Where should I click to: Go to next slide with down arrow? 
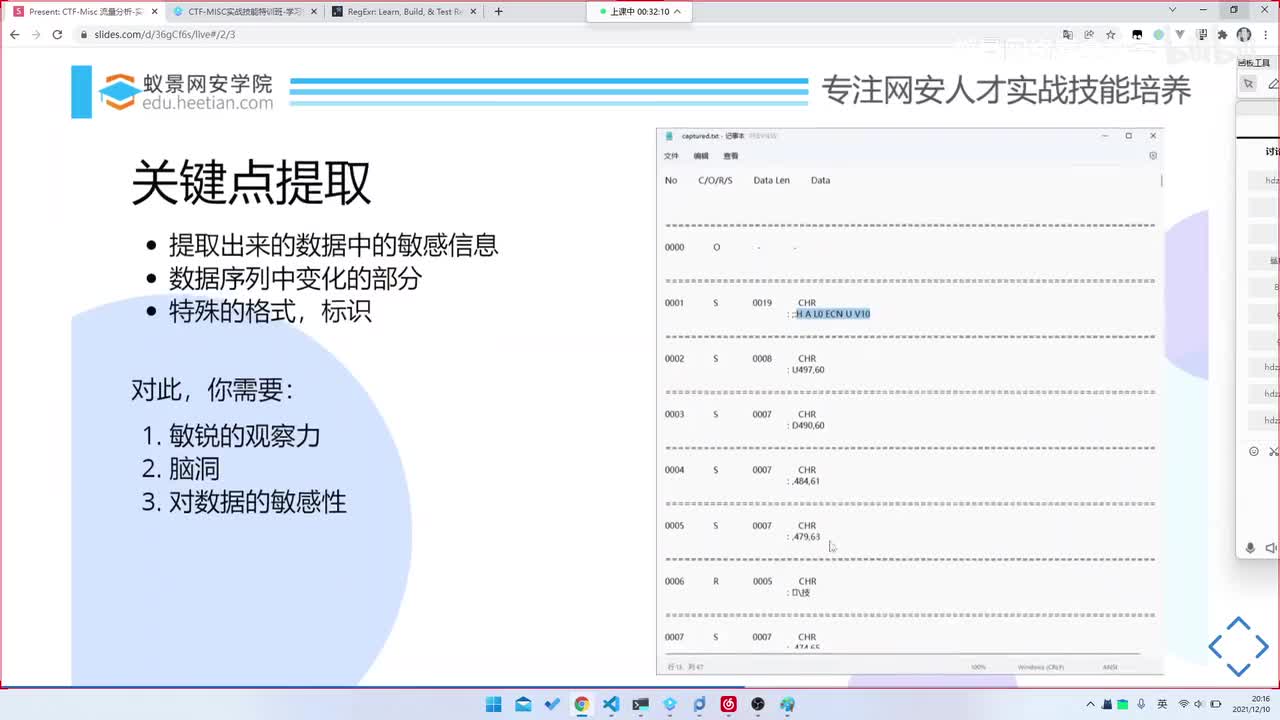click(x=1238, y=668)
